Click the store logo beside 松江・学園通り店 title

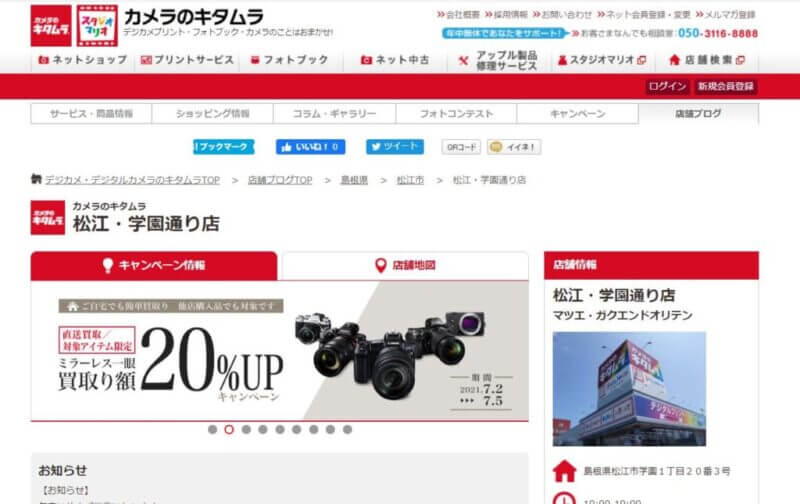[x=48, y=218]
